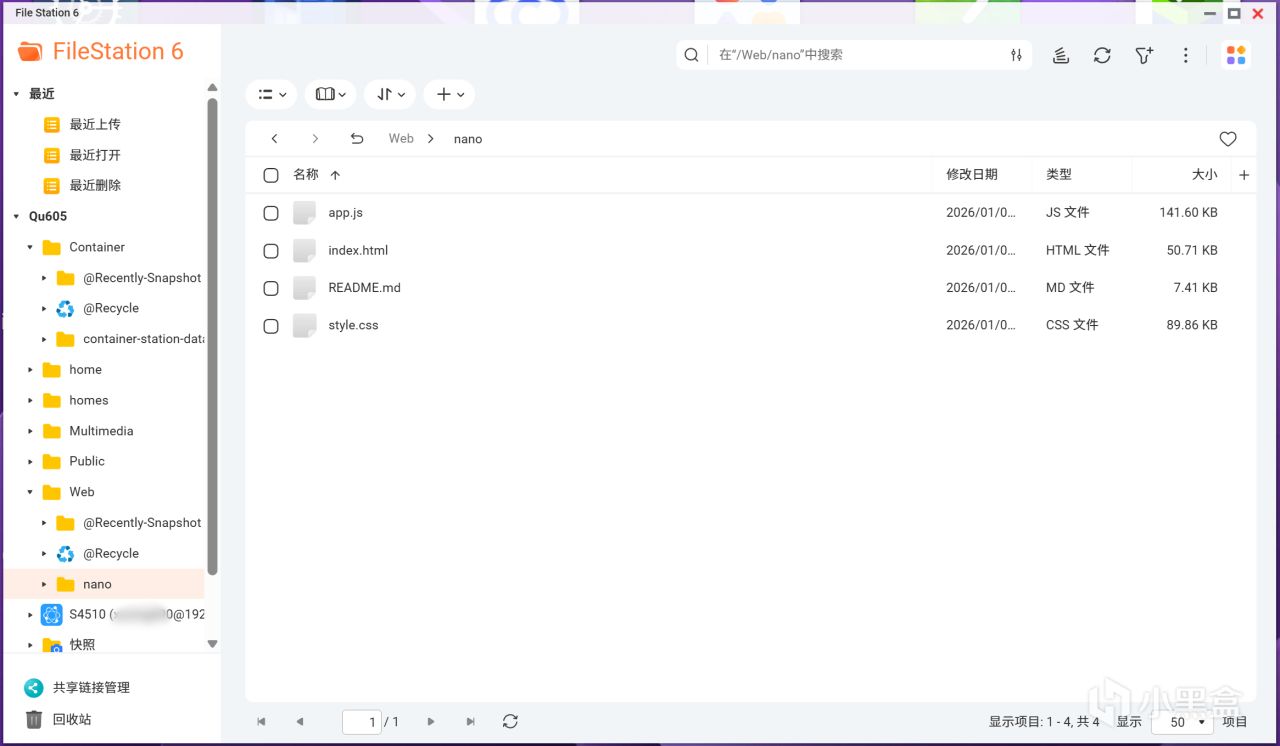Expand the Public folder
The height and width of the screenshot is (746, 1280).
pyautogui.click(x=30, y=462)
